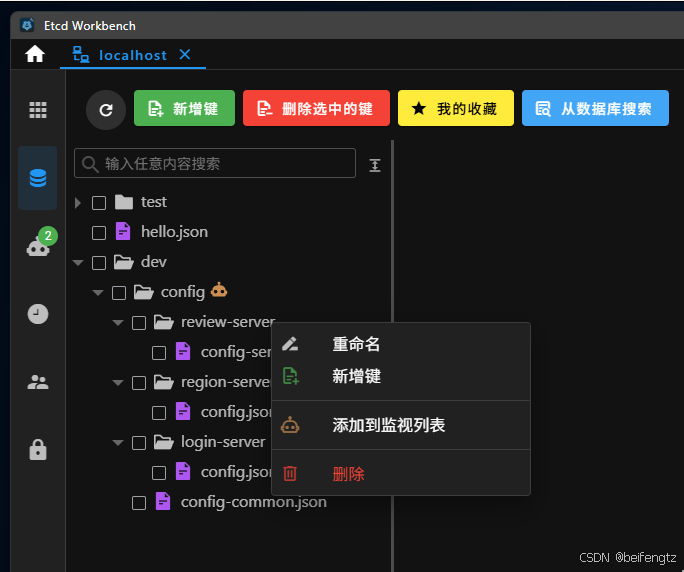Select the review-server folder icon
The height and width of the screenshot is (572, 684).
(x=164, y=322)
